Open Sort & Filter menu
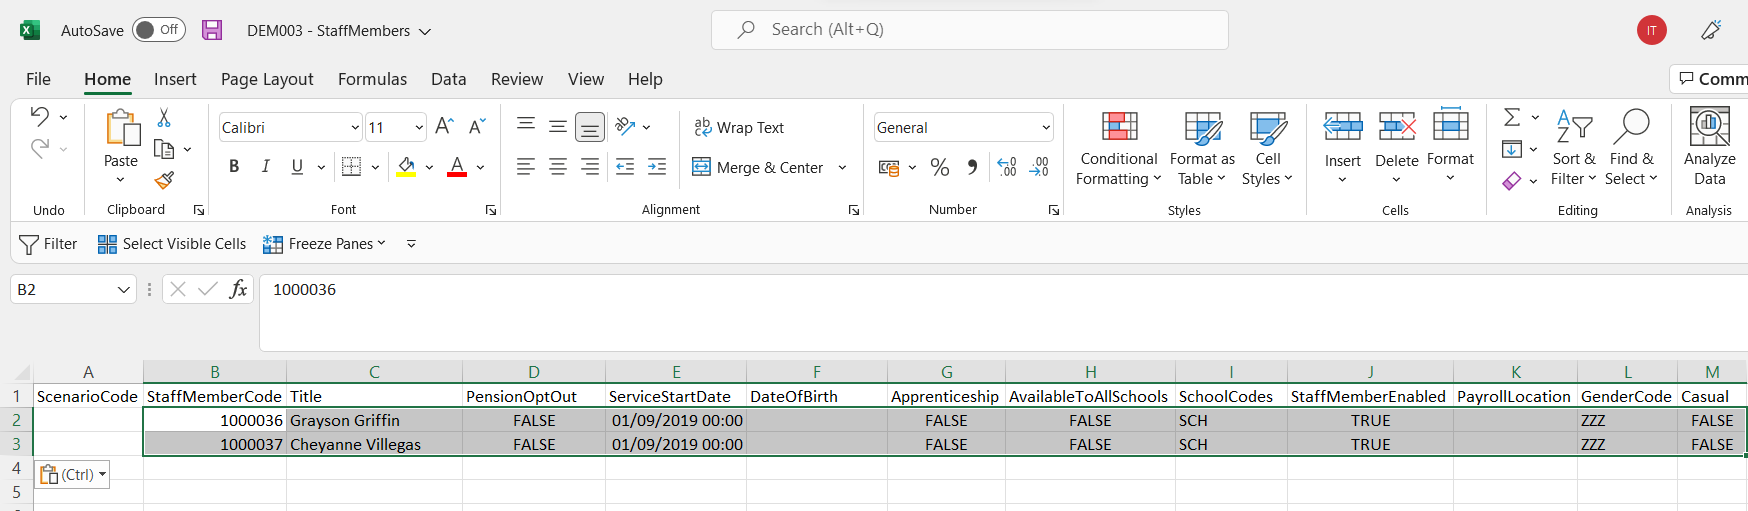The image size is (1748, 511). 1574,149
